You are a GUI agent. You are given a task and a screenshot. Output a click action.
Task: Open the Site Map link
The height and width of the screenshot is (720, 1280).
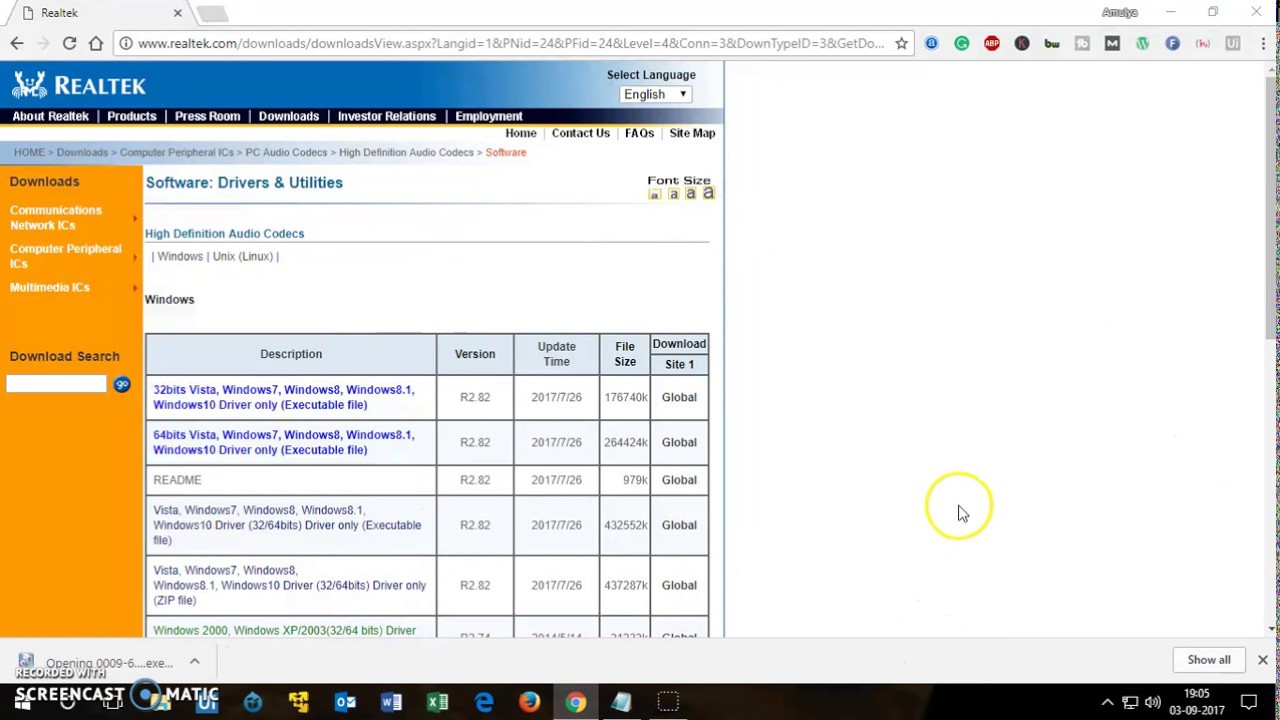click(x=692, y=133)
